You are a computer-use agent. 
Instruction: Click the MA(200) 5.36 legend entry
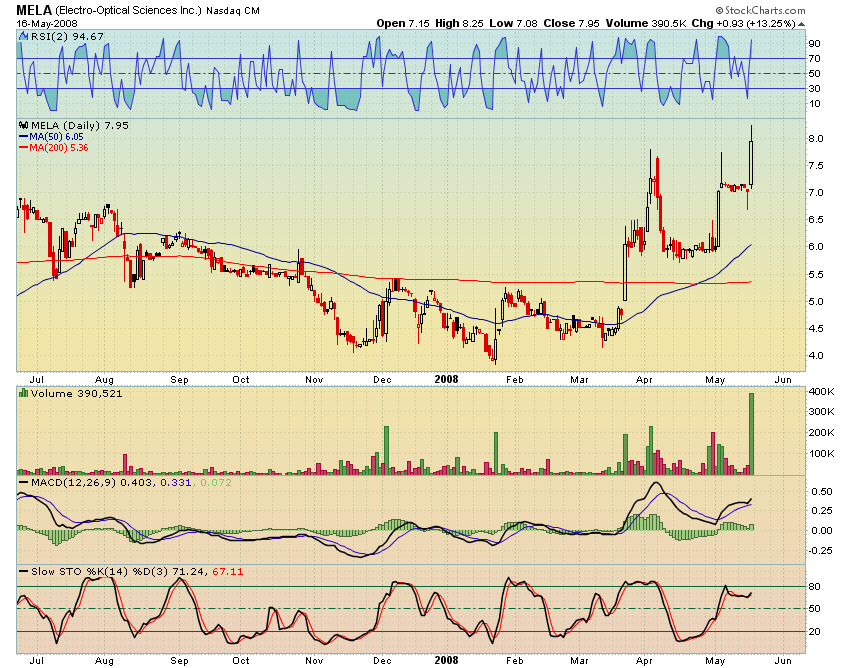53,147
